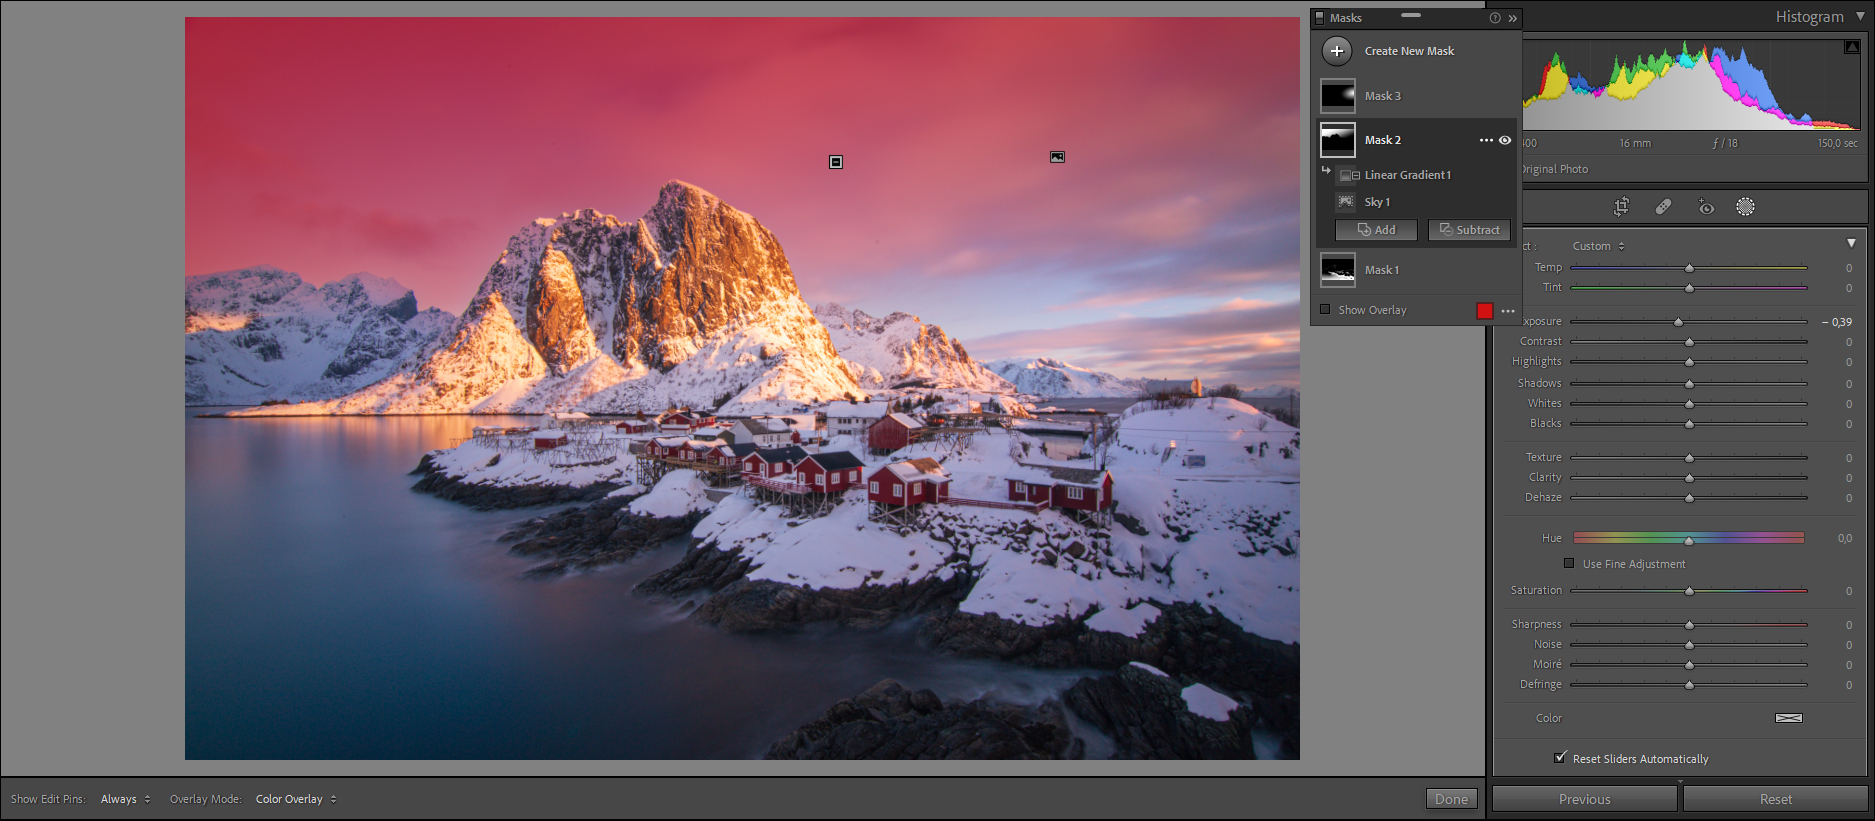Image resolution: width=1875 pixels, height=821 pixels.
Task: Select the Mask 1 thumbnail
Action: [x=1338, y=270]
